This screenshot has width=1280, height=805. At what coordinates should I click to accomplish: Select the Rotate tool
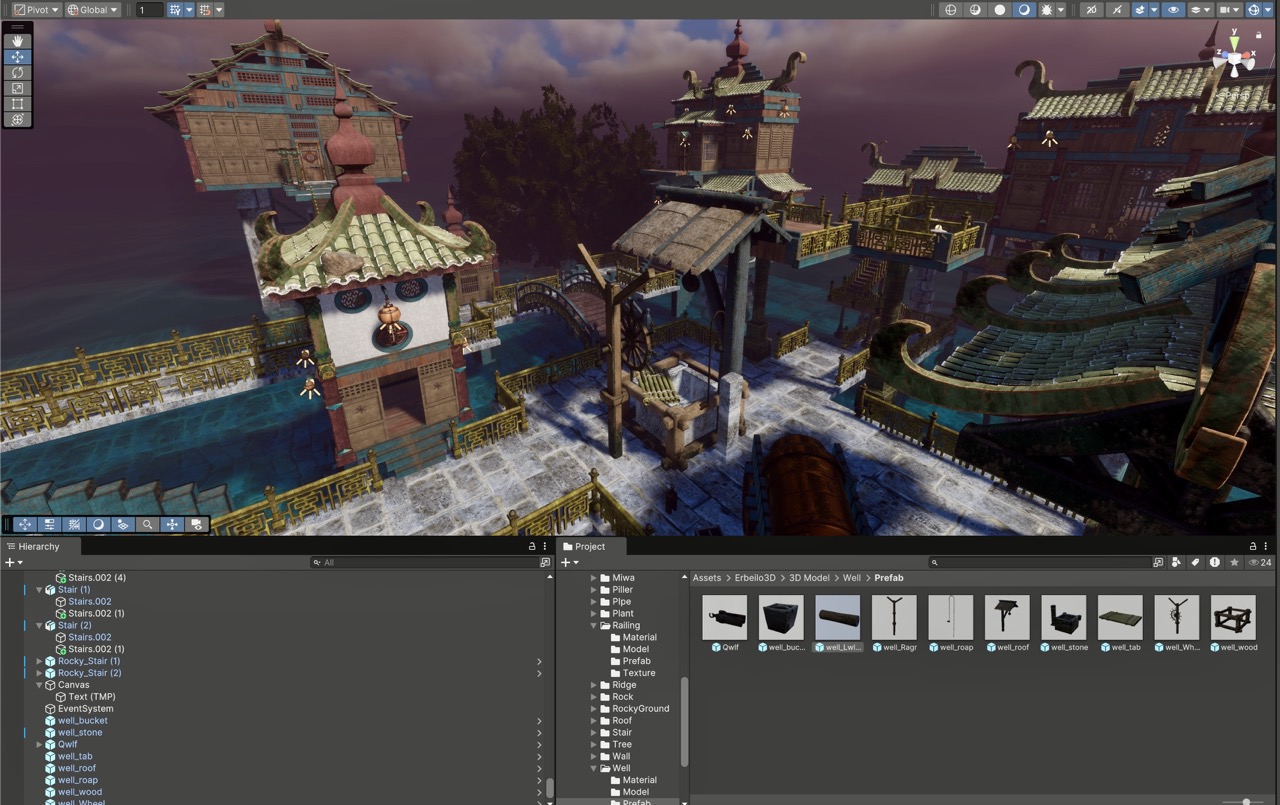point(17,72)
